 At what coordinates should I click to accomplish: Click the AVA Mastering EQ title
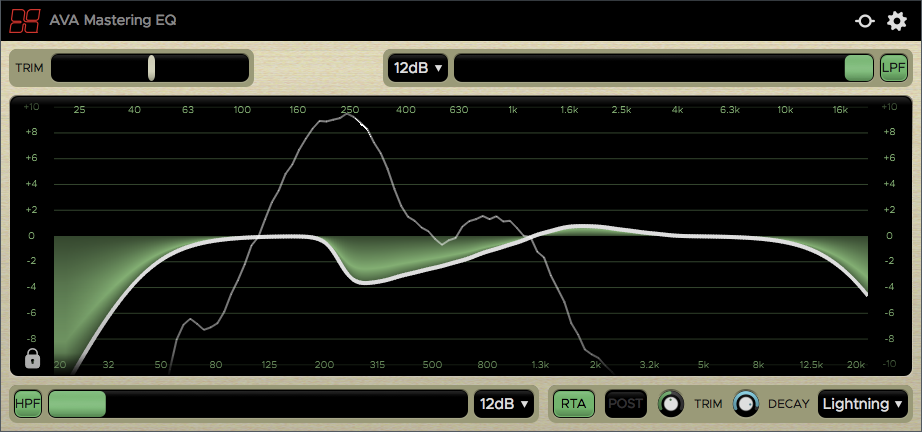coord(113,20)
